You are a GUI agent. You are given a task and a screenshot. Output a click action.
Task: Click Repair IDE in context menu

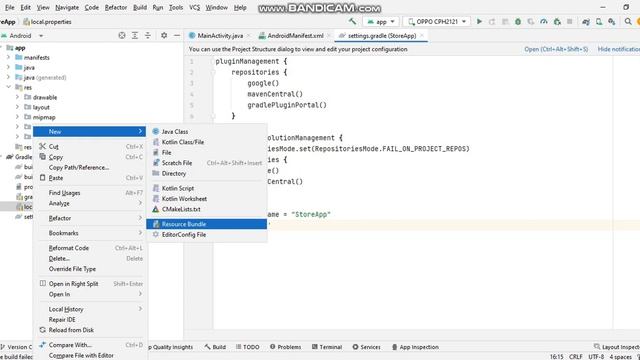(90, 320)
